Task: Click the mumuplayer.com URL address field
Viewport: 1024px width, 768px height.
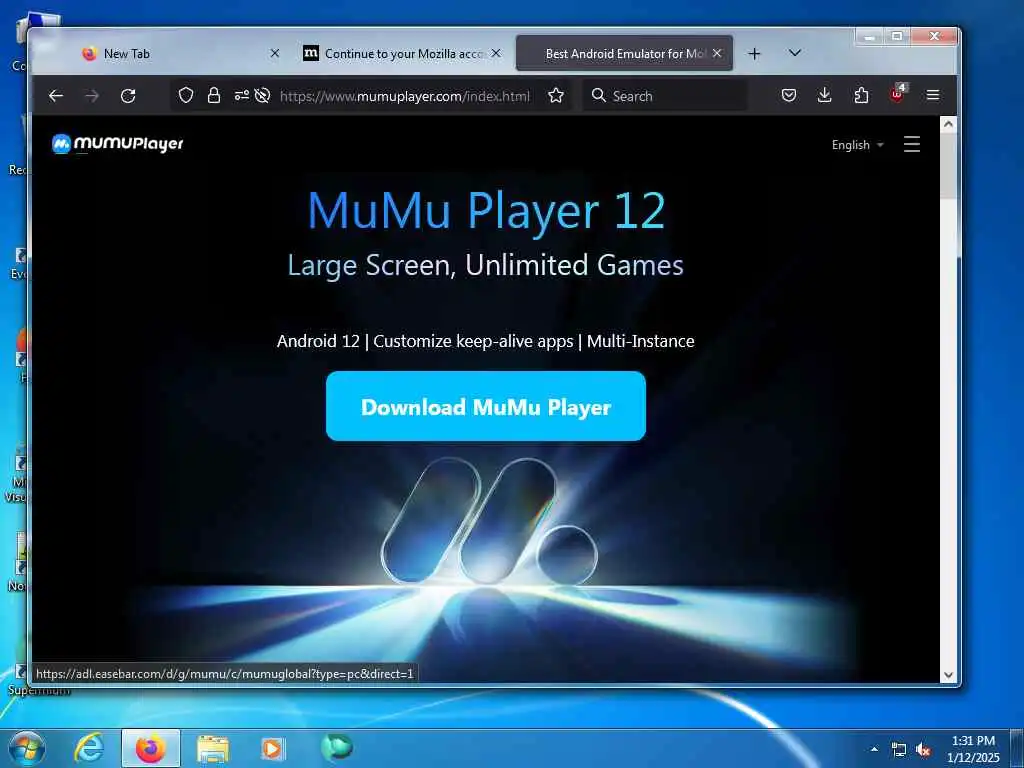Action: 404,96
